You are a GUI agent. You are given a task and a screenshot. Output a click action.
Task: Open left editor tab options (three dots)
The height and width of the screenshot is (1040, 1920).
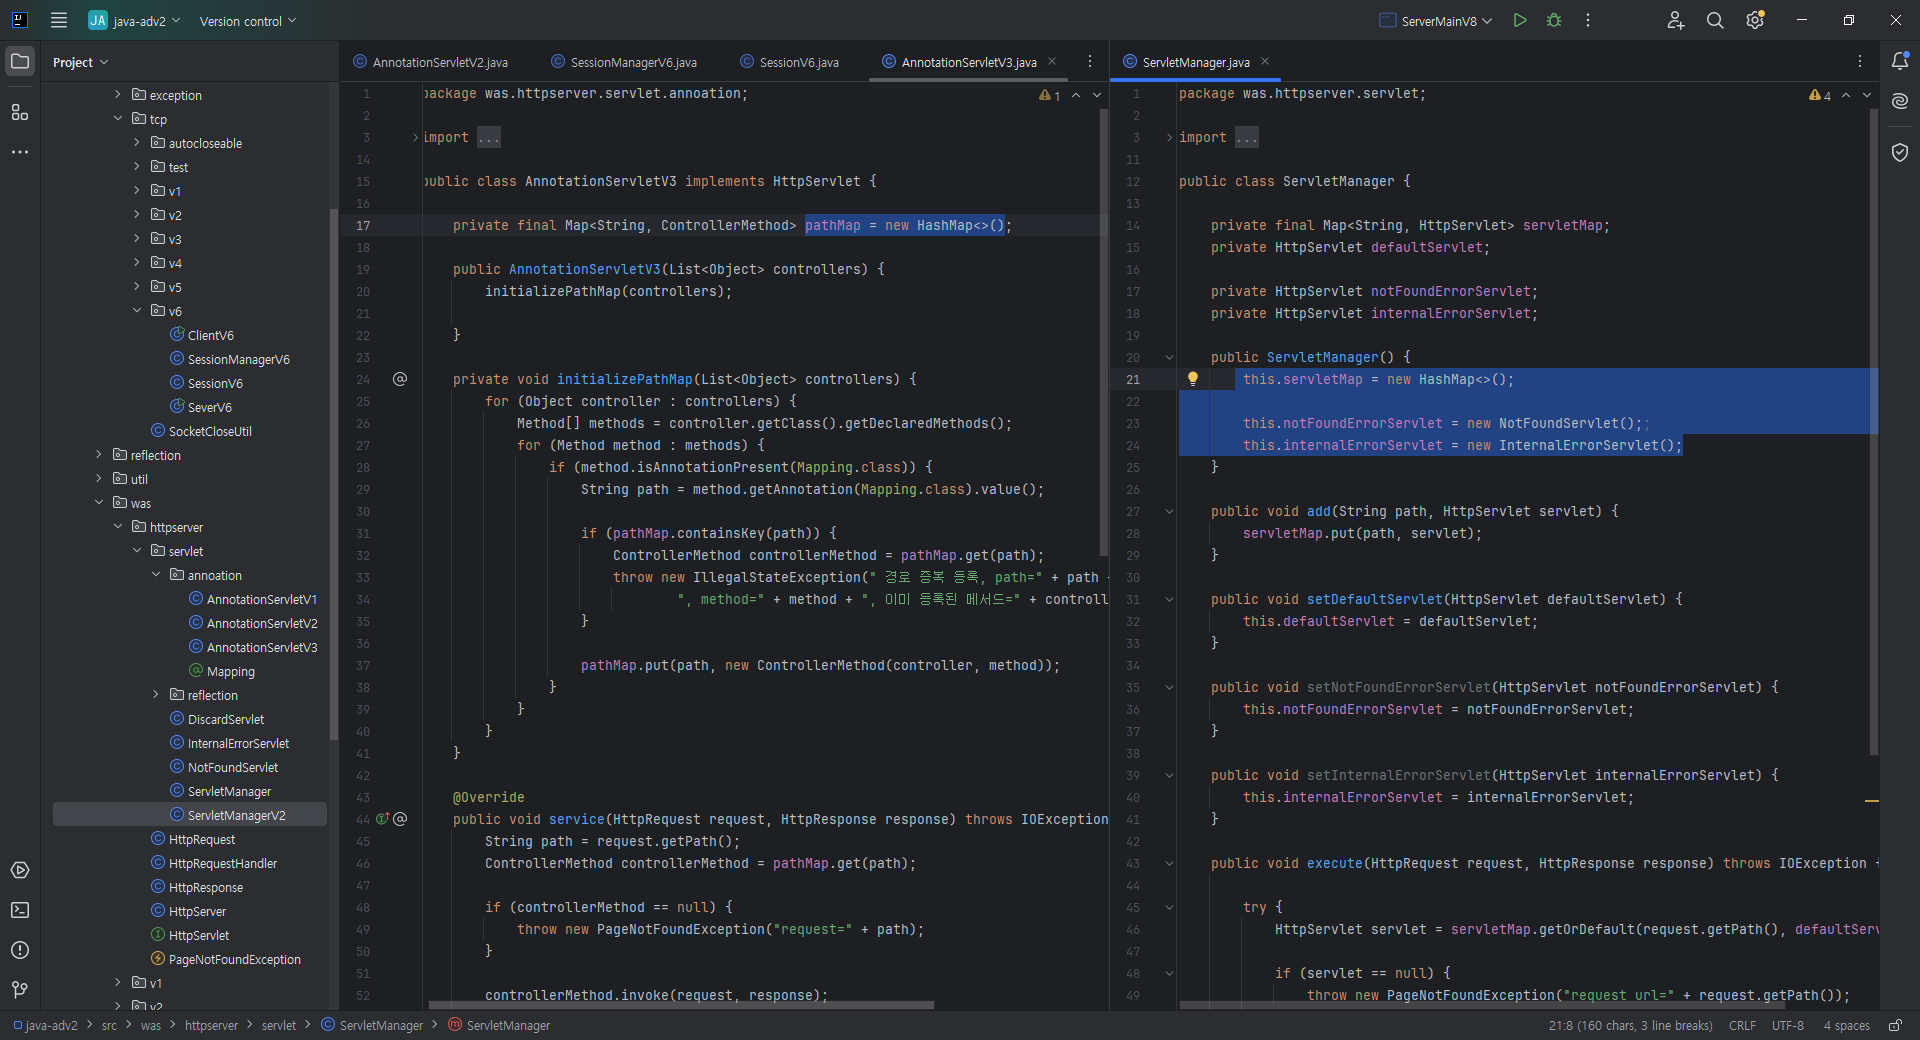click(x=1090, y=61)
